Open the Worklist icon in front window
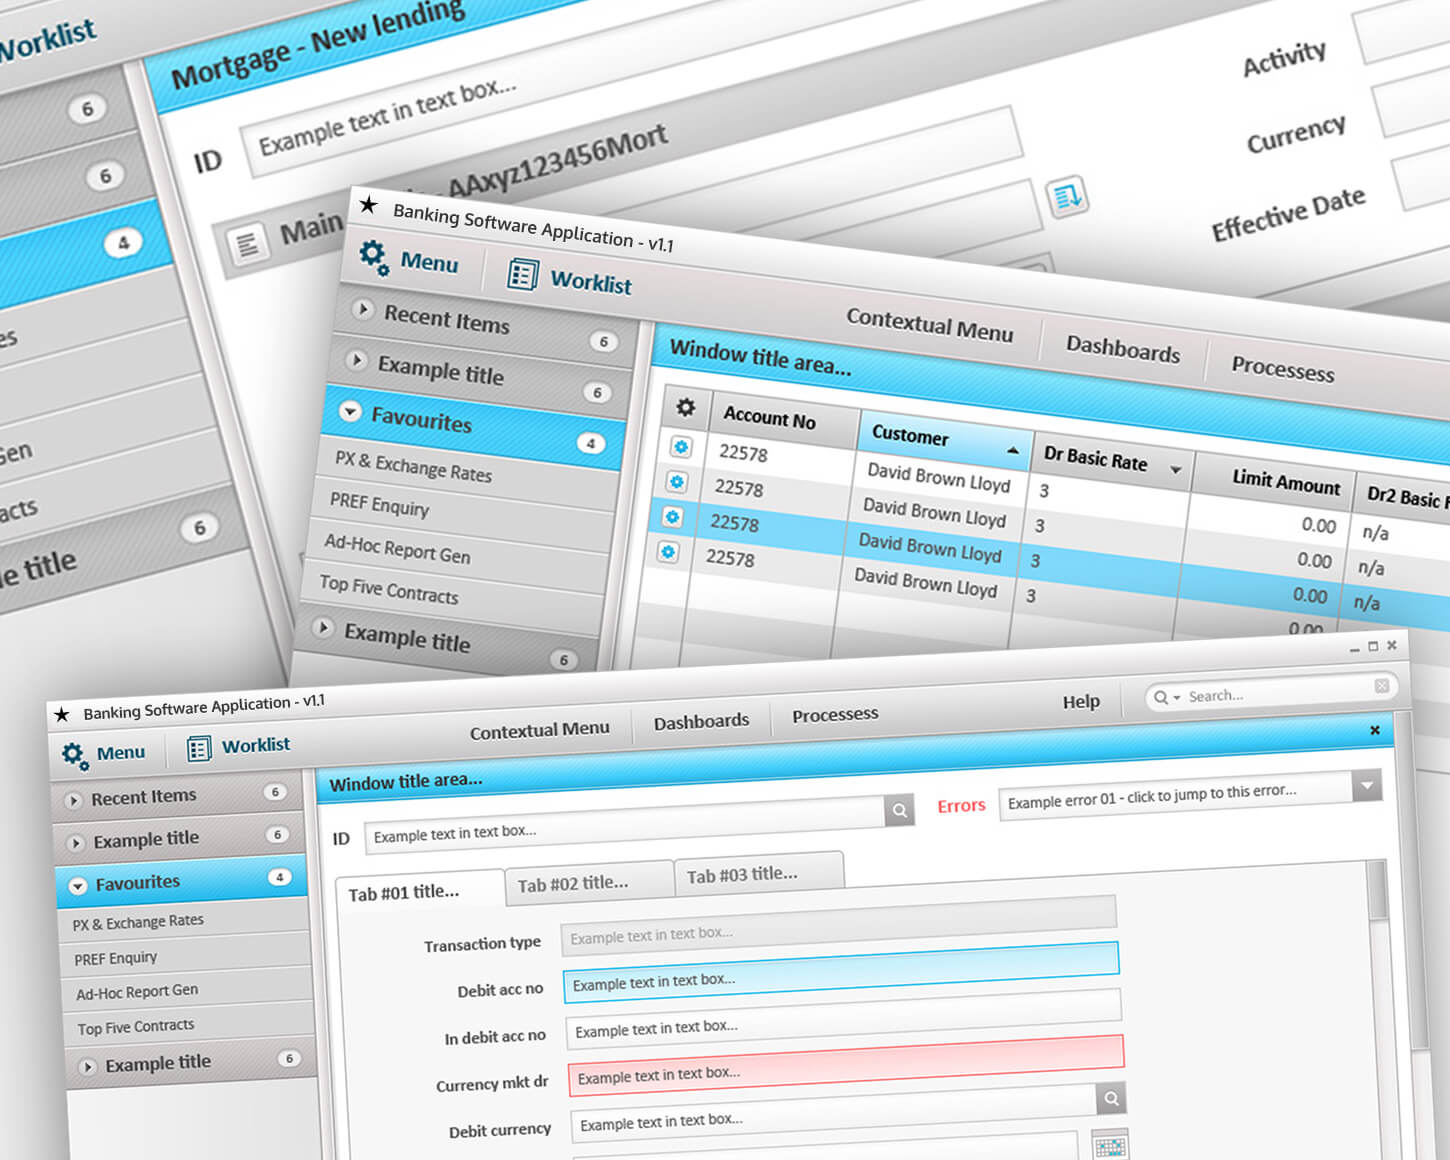The height and width of the screenshot is (1160, 1450). click(x=199, y=748)
